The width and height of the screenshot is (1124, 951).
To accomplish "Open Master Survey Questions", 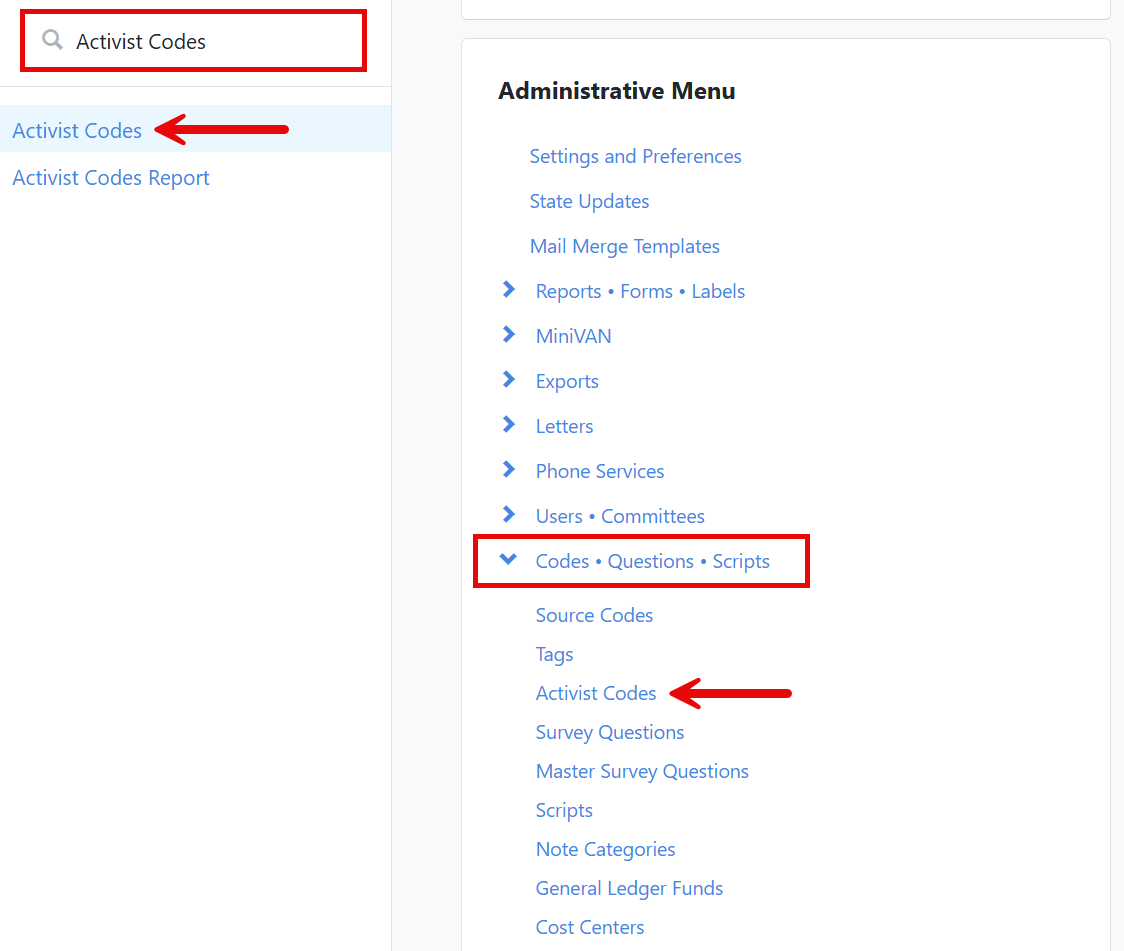I will pos(642,772).
